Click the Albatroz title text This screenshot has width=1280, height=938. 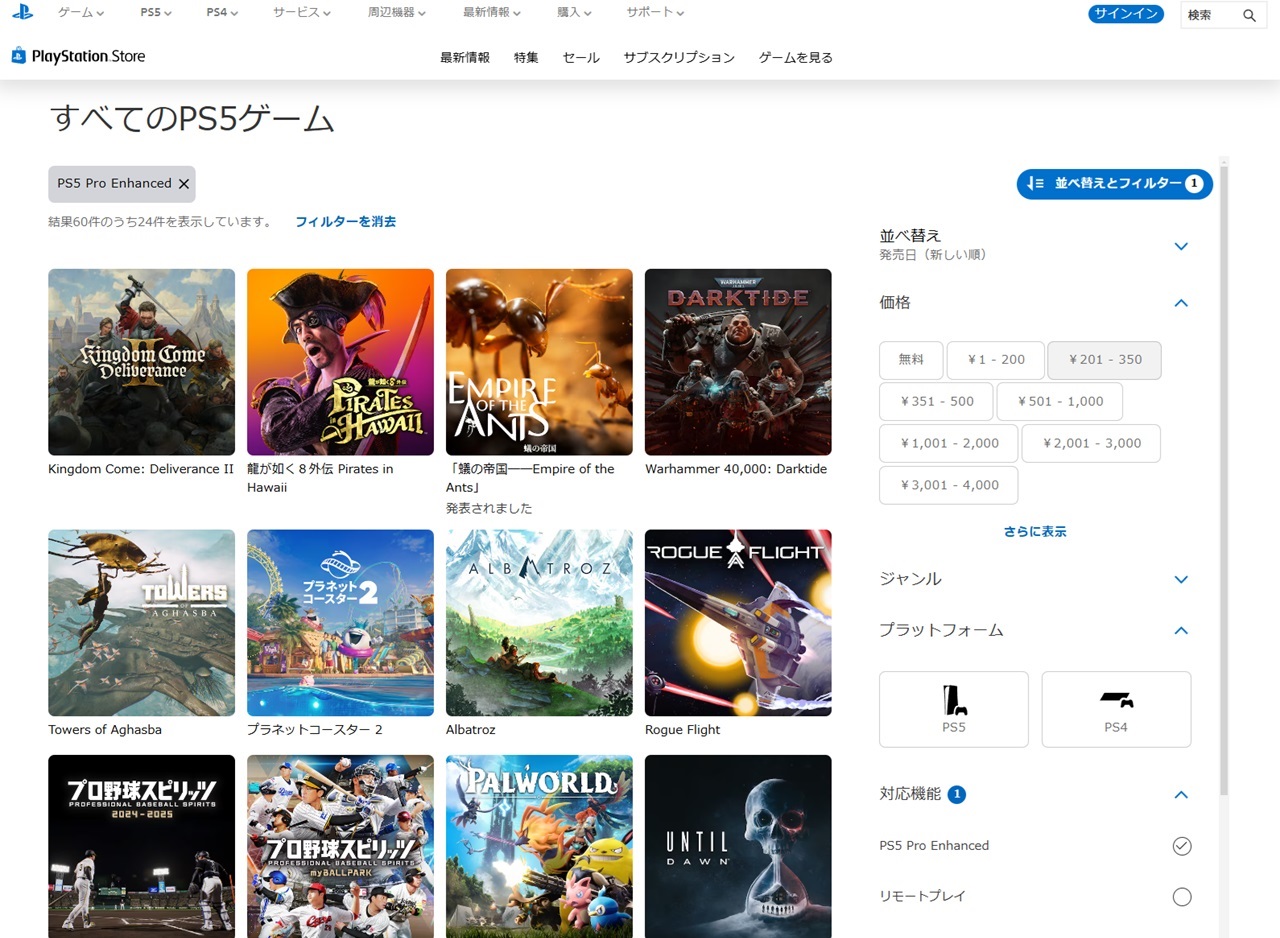(472, 730)
